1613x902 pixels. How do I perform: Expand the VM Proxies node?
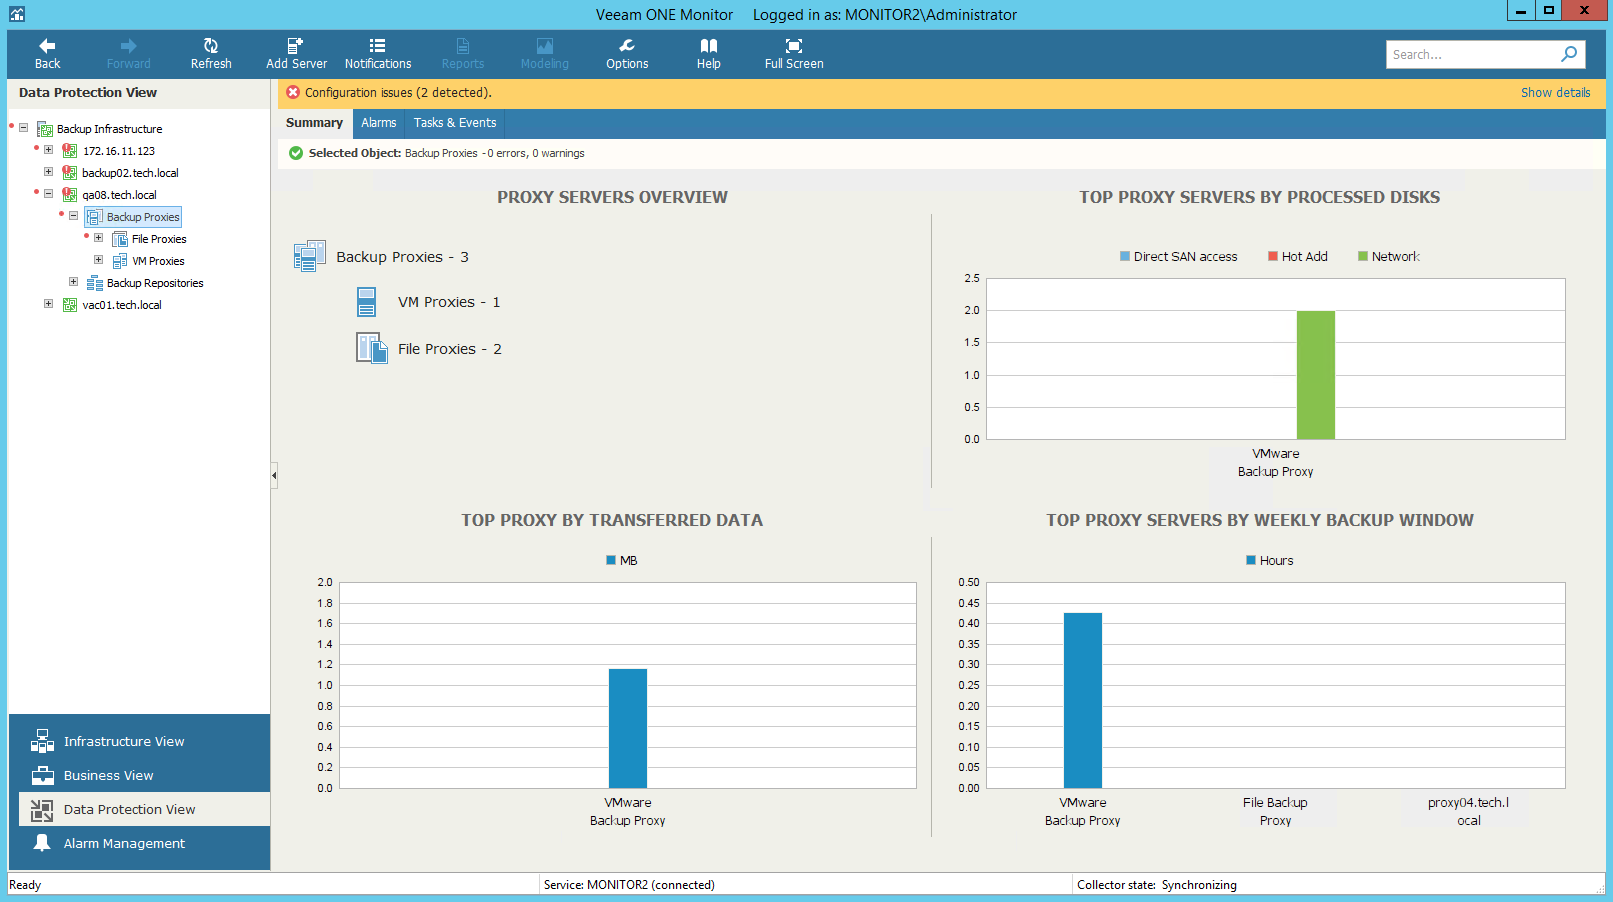(98, 260)
